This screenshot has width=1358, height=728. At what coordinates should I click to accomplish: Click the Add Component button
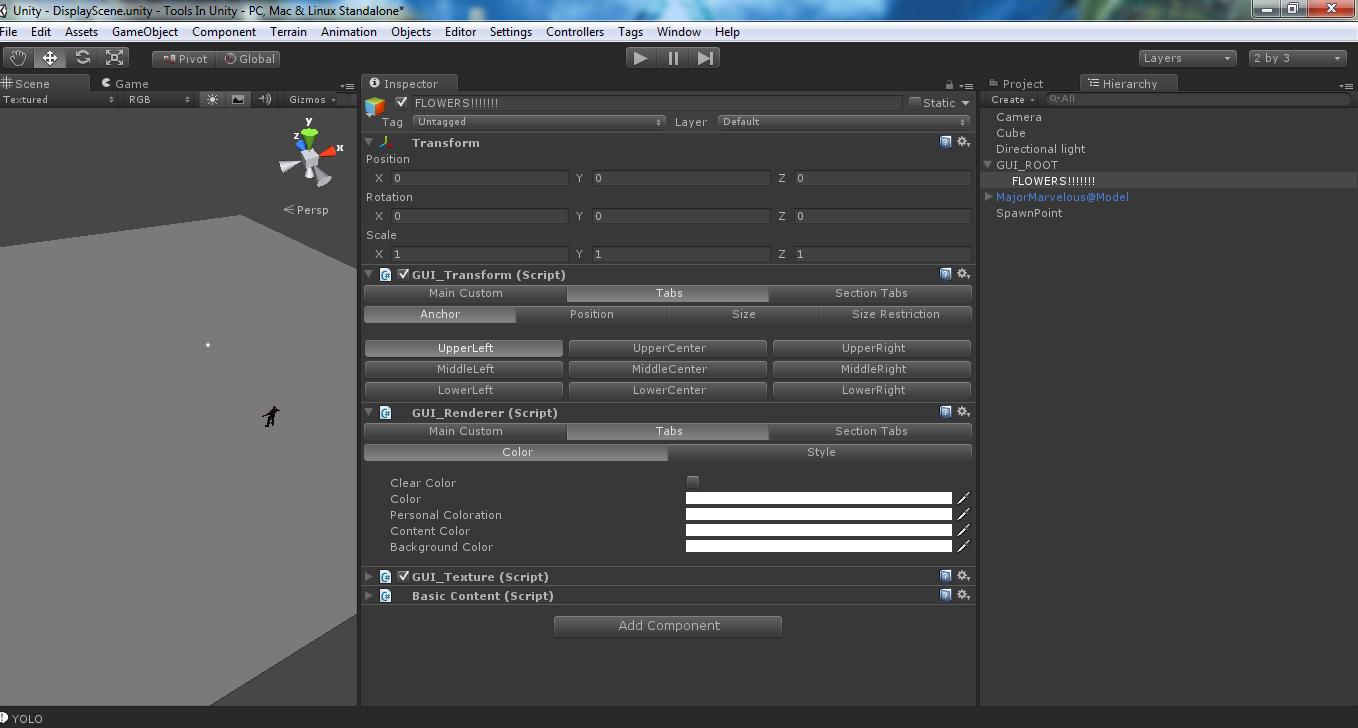tap(667, 625)
